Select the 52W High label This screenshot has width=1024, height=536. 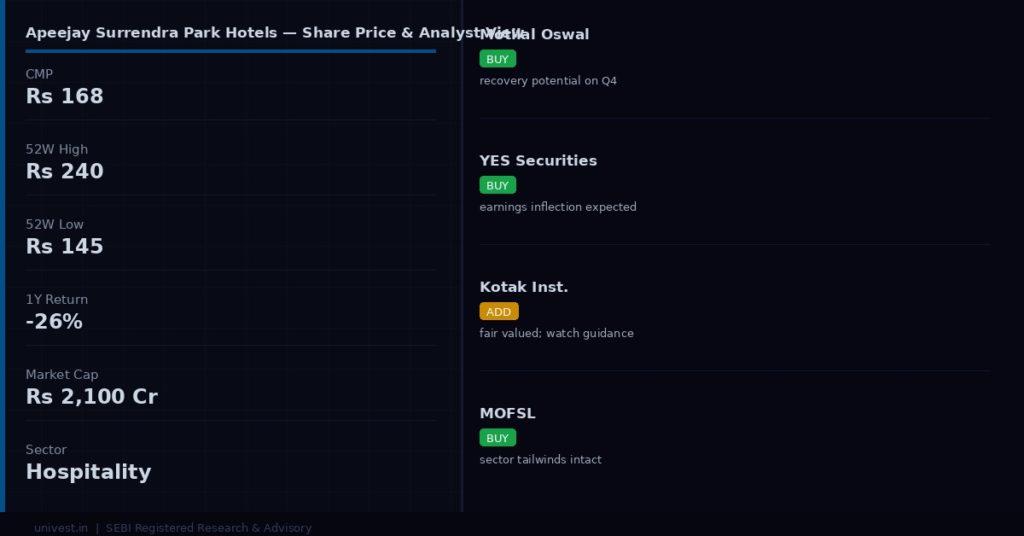(x=57, y=150)
